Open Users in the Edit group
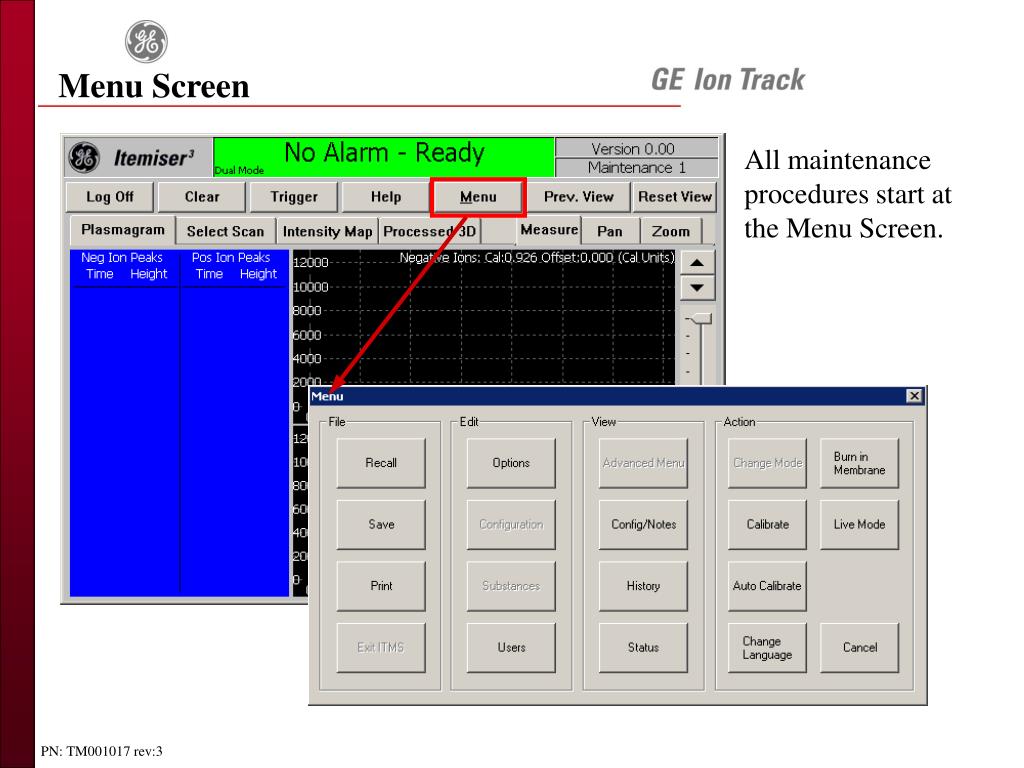The height and width of the screenshot is (768, 1024). tap(511, 647)
